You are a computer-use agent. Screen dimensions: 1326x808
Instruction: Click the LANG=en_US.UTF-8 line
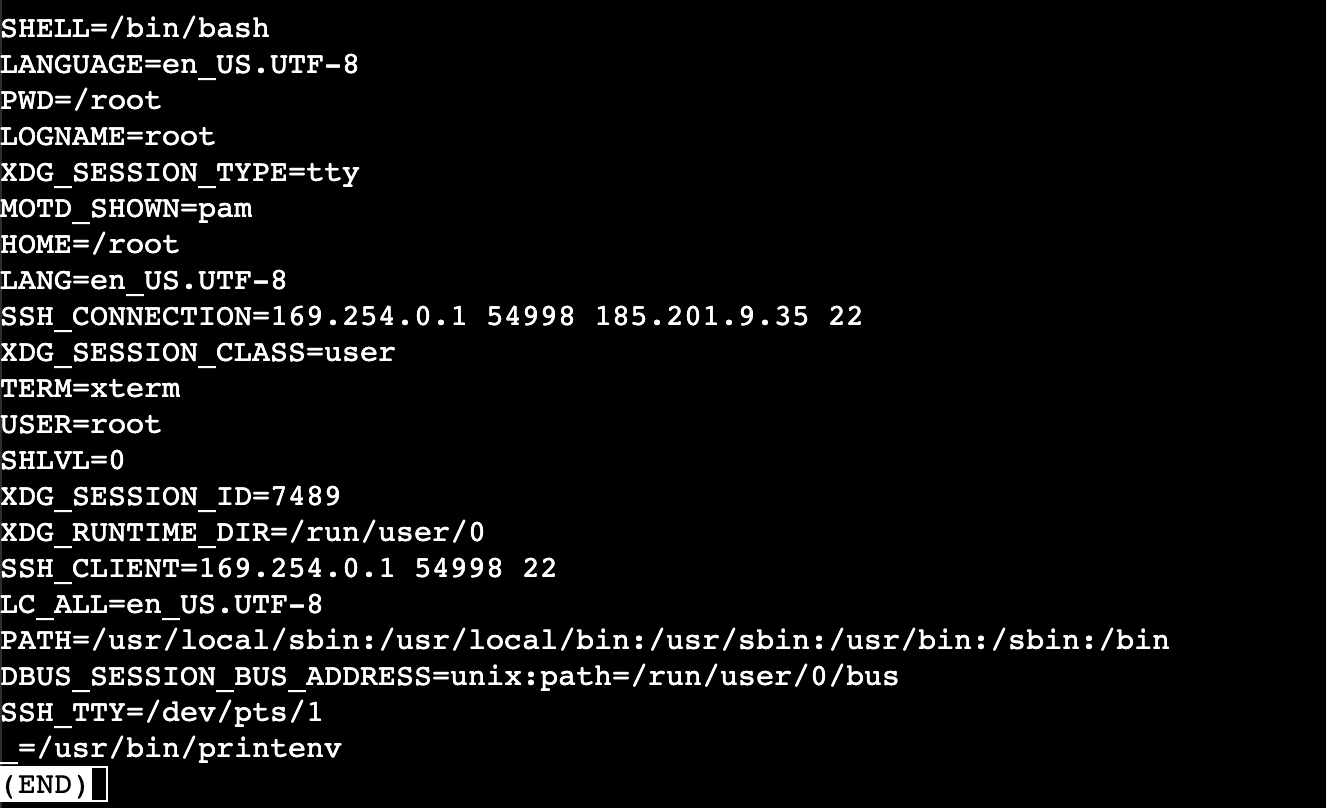(x=144, y=280)
